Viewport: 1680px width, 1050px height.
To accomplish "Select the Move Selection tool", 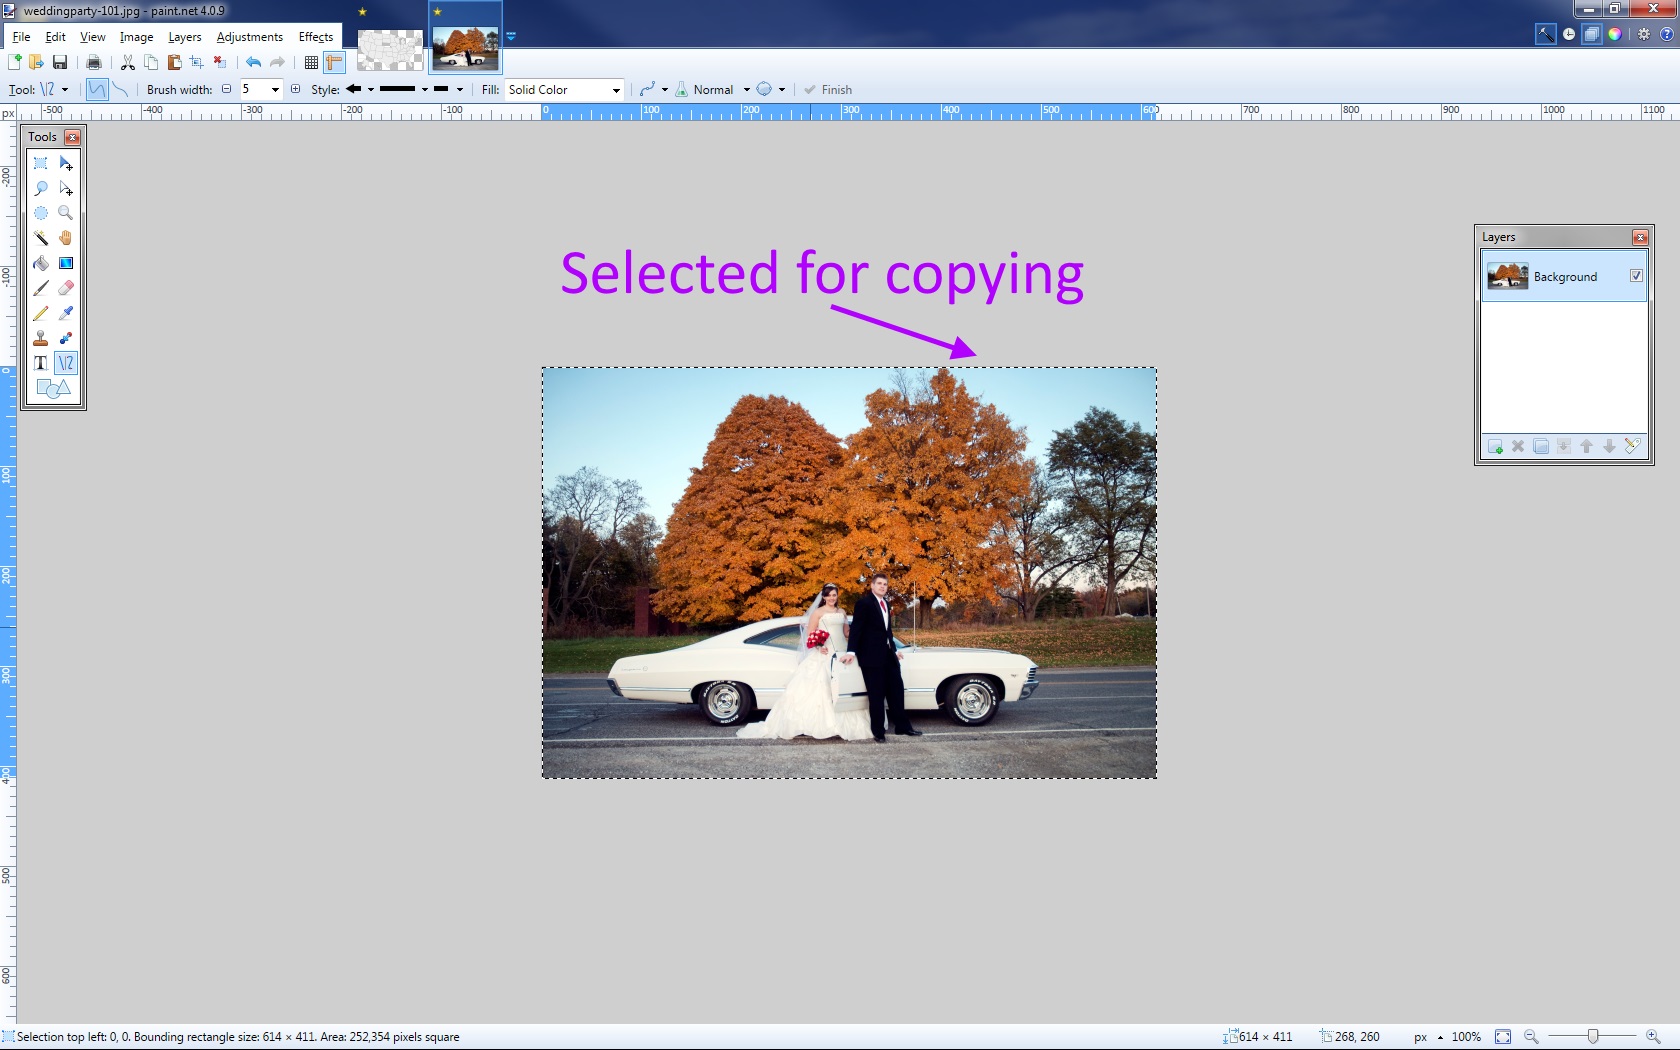I will tap(66, 188).
